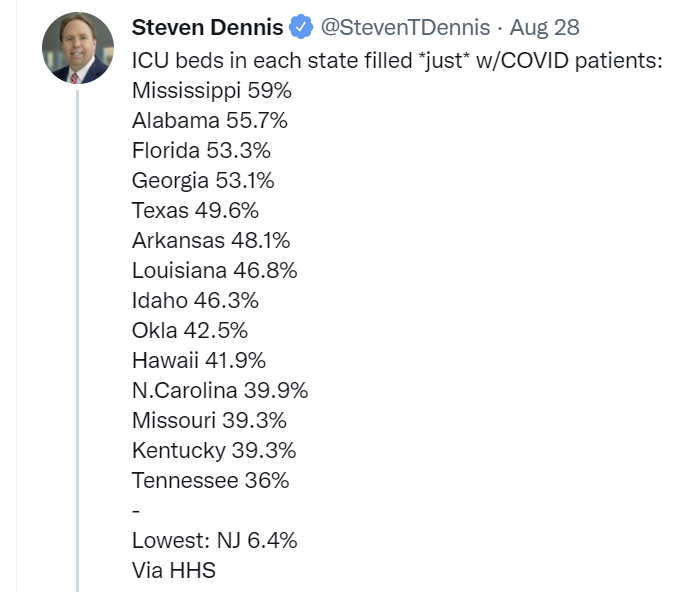Click the Steven Dennis display name

tap(207, 29)
